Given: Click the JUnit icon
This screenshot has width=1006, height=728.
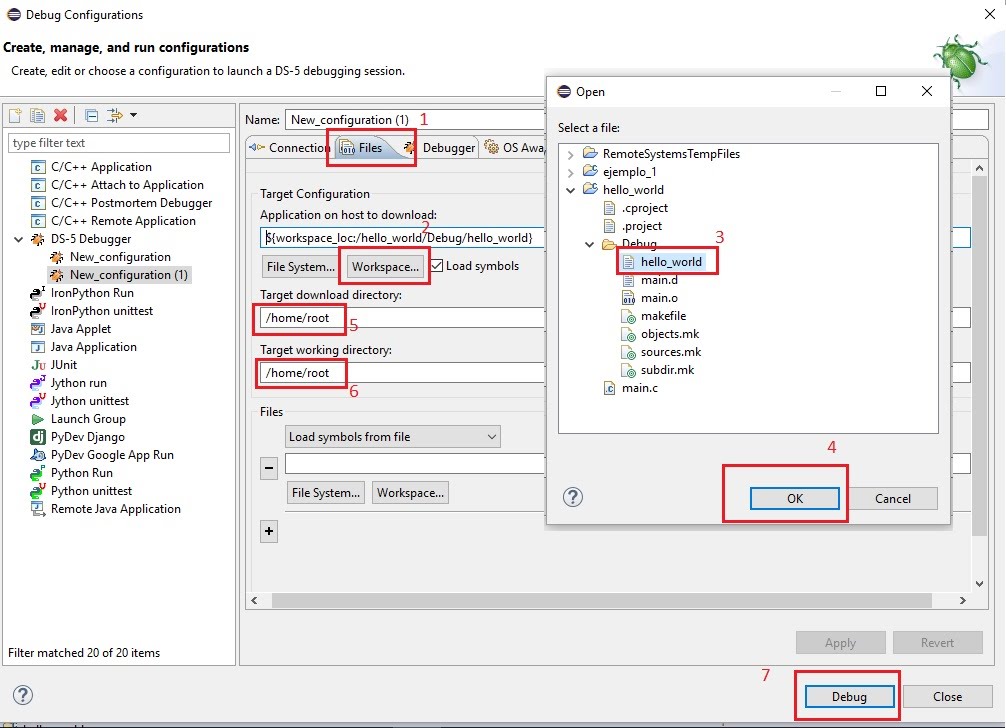Looking at the screenshot, I should click(38, 365).
